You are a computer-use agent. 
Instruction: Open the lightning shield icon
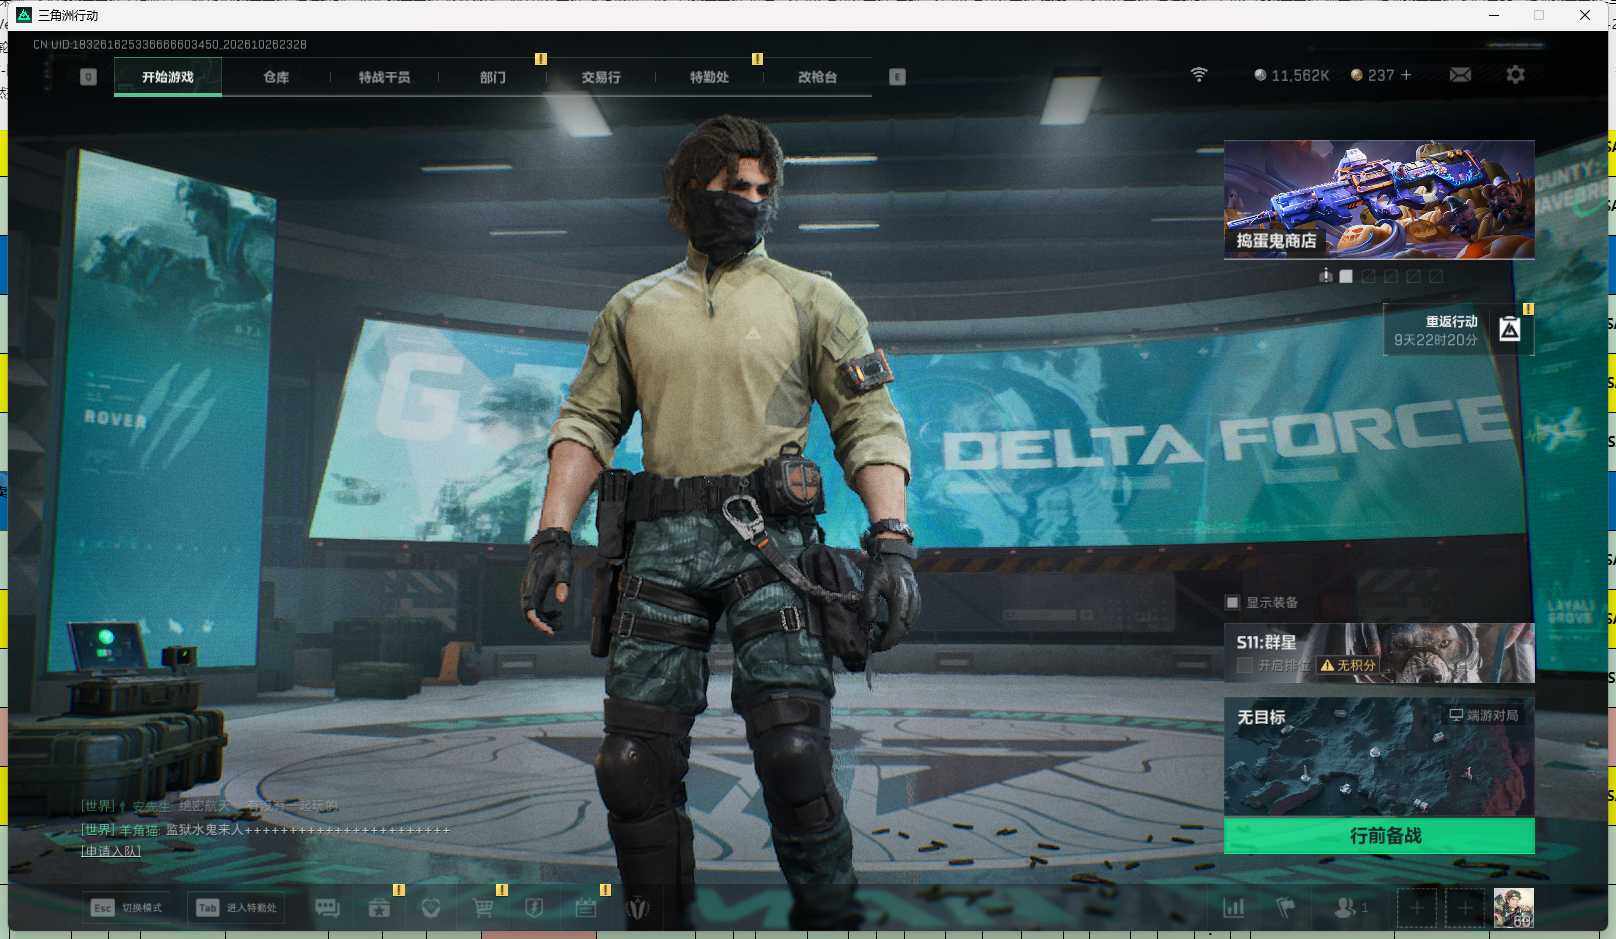click(534, 908)
